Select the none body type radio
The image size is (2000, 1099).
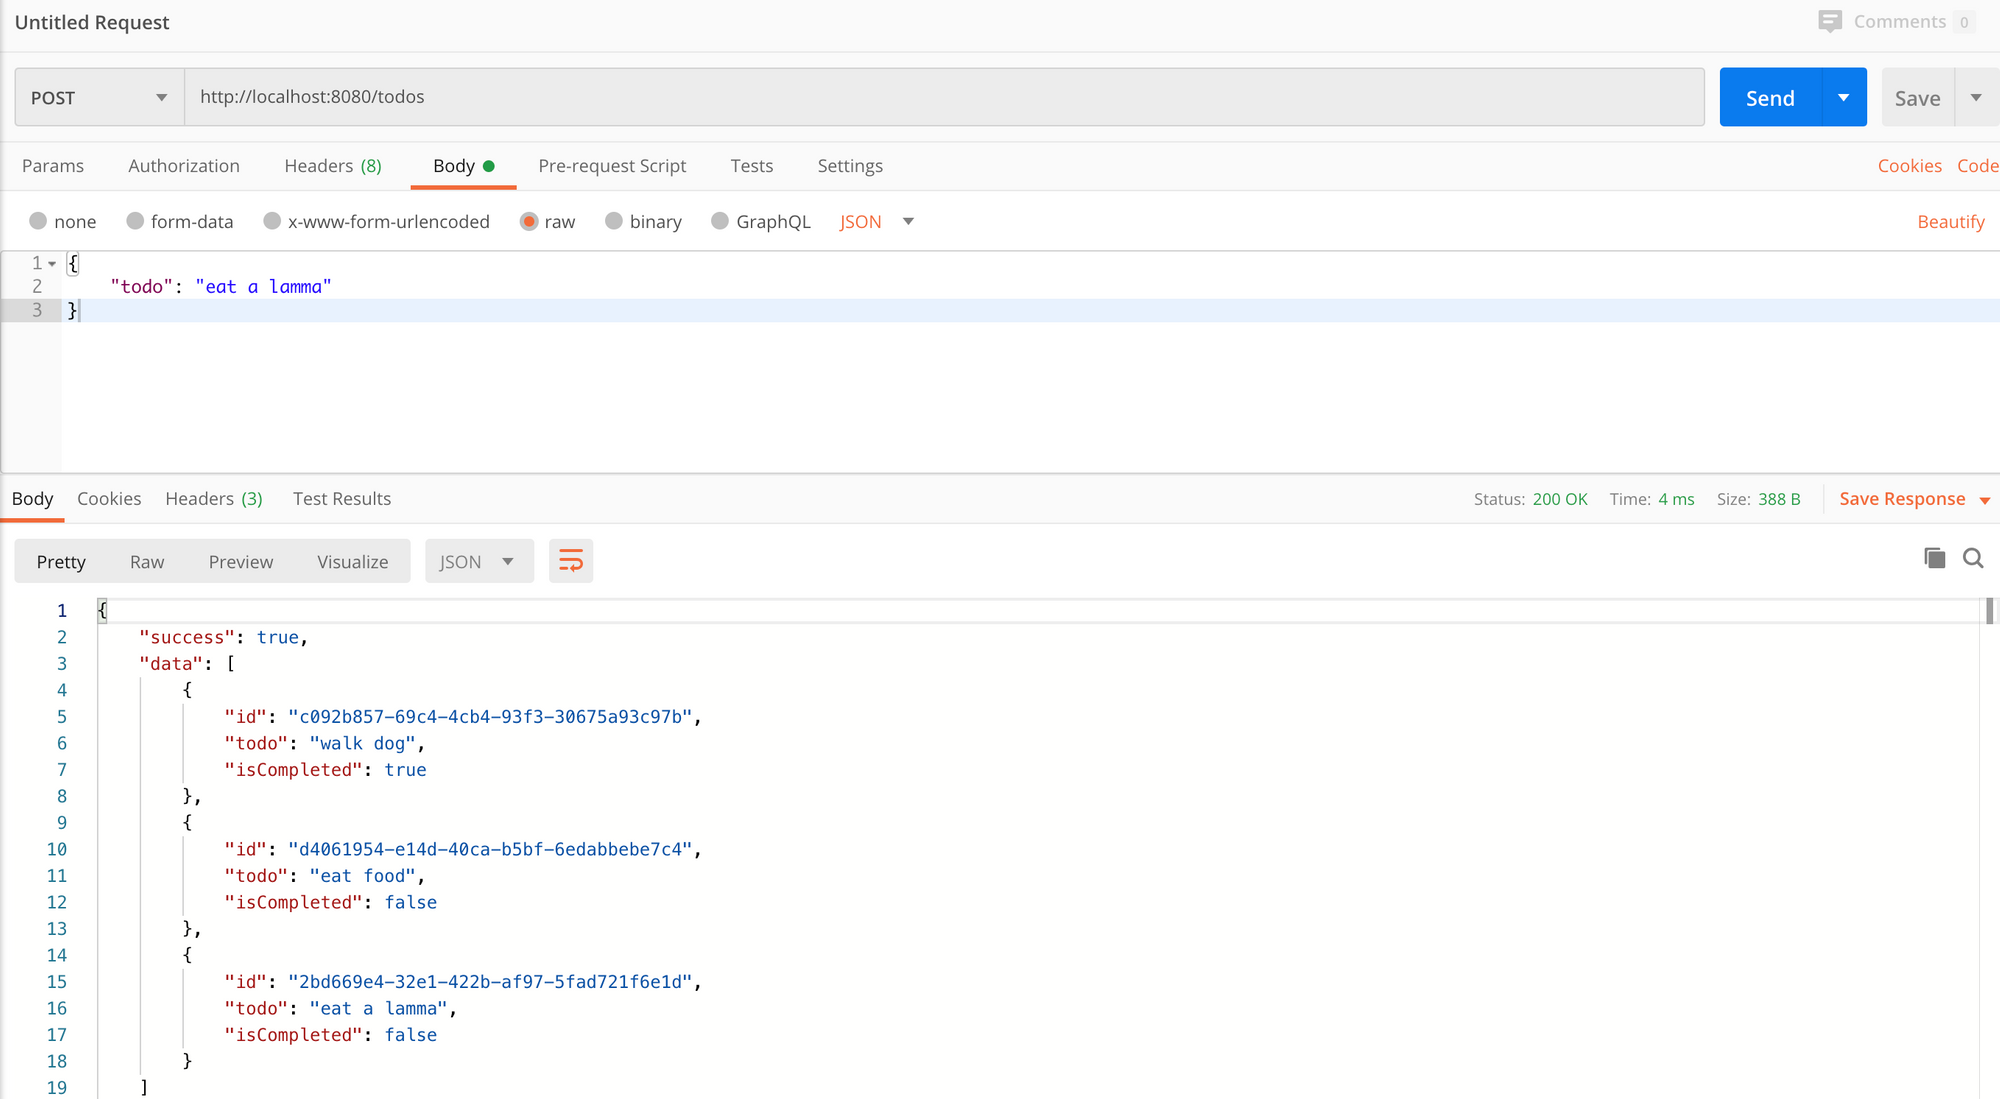[38, 221]
